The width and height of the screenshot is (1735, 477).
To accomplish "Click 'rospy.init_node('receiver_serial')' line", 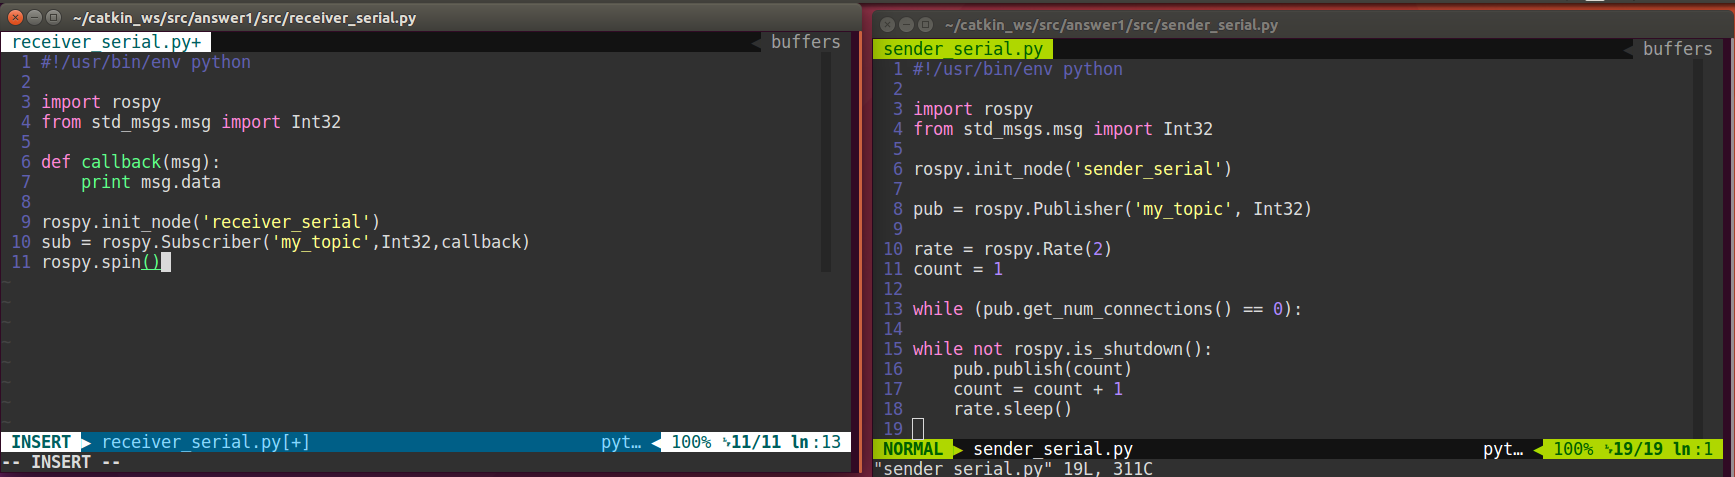I will click(211, 222).
